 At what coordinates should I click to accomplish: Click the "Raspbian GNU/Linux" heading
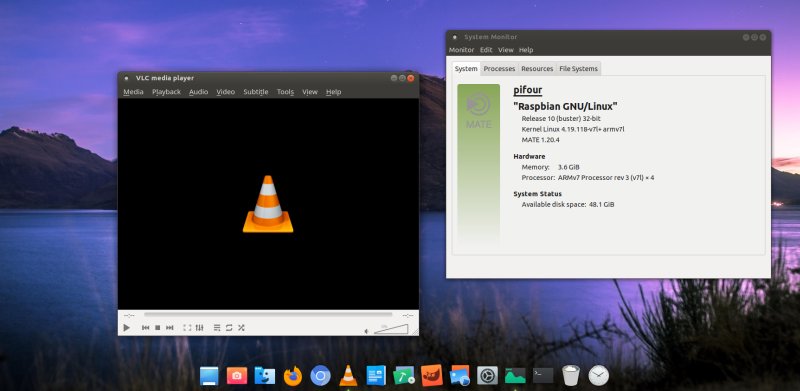click(565, 106)
